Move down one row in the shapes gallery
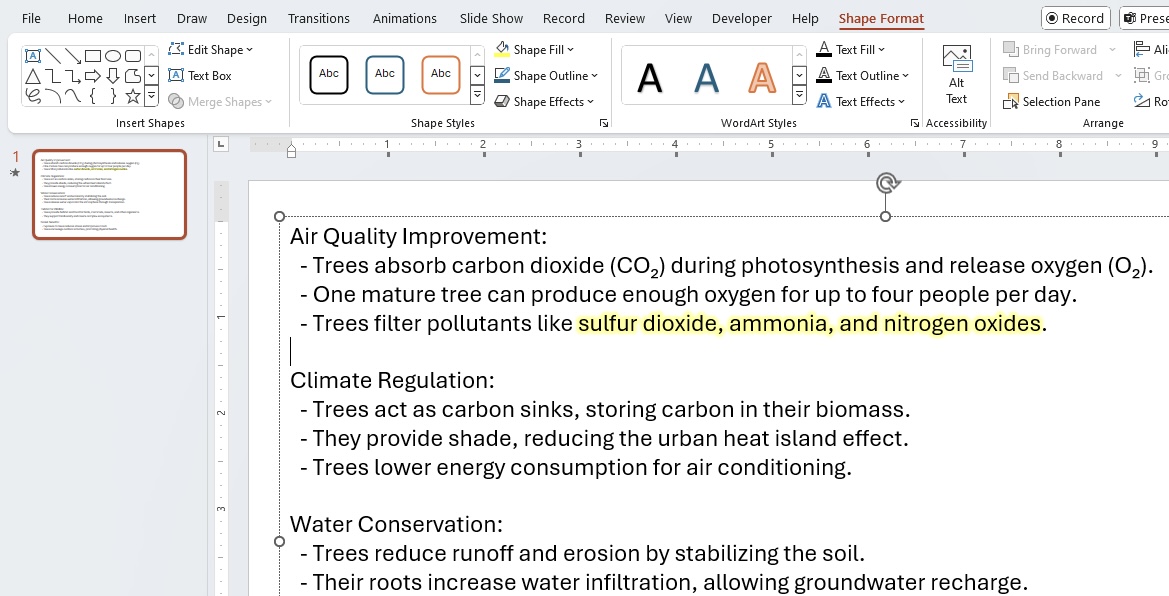 point(151,75)
